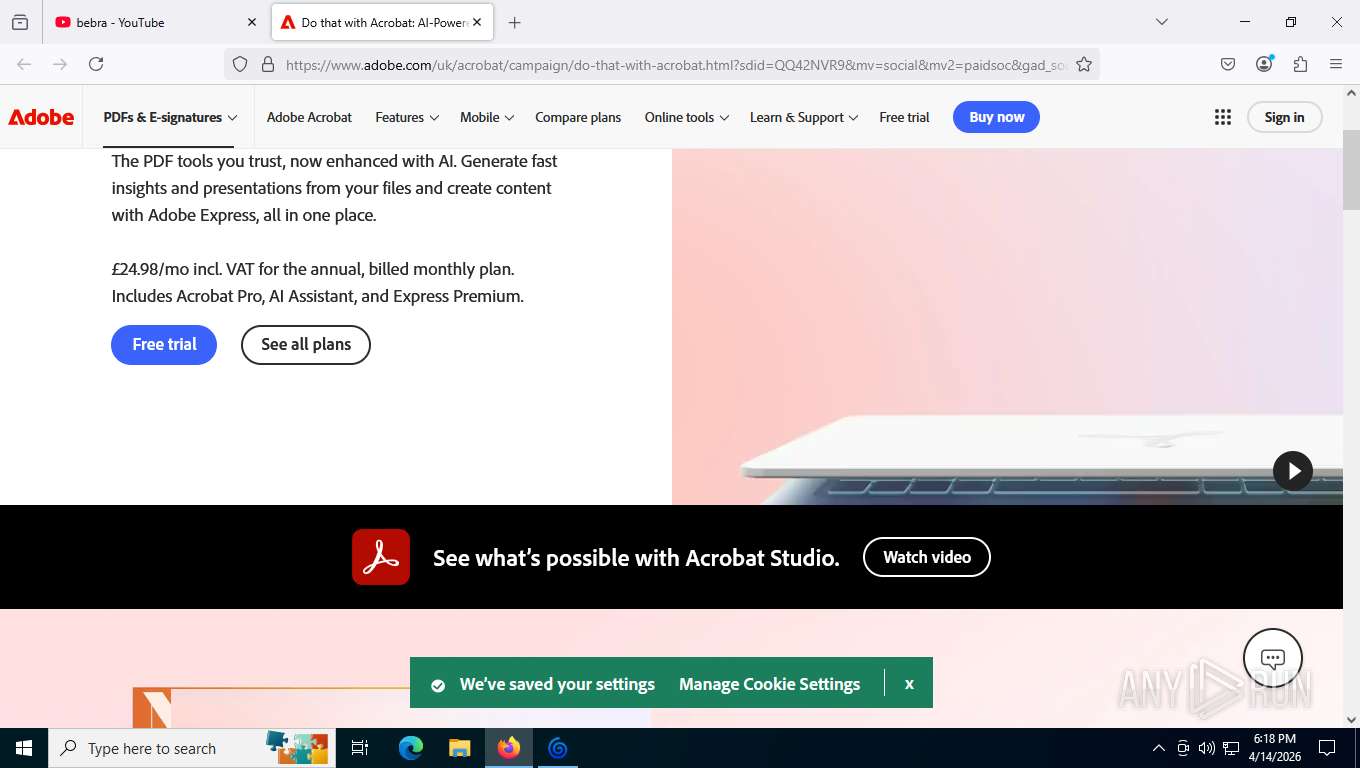Open a new browser tab

(x=514, y=22)
